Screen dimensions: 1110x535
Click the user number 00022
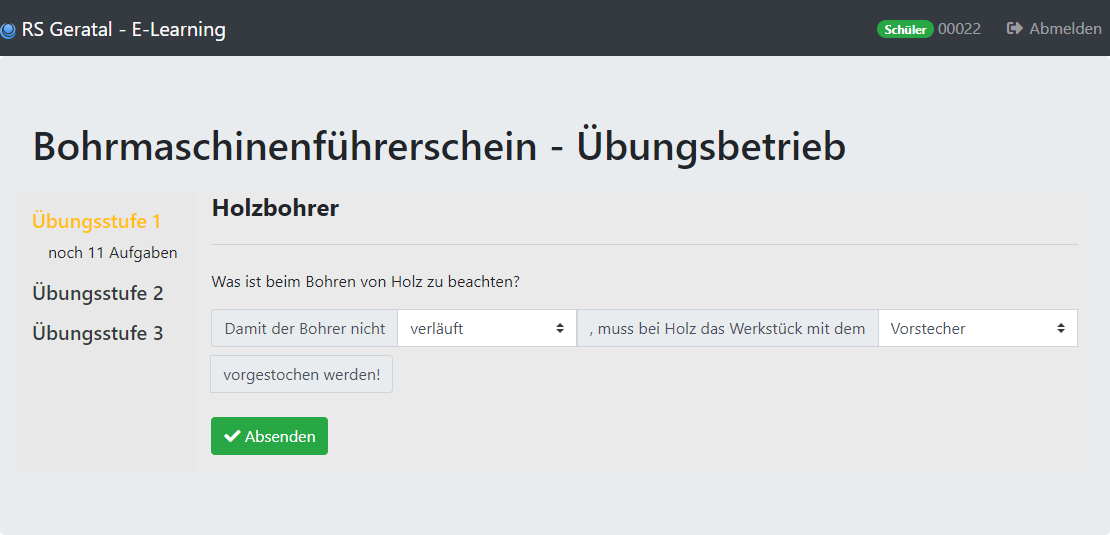(959, 29)
